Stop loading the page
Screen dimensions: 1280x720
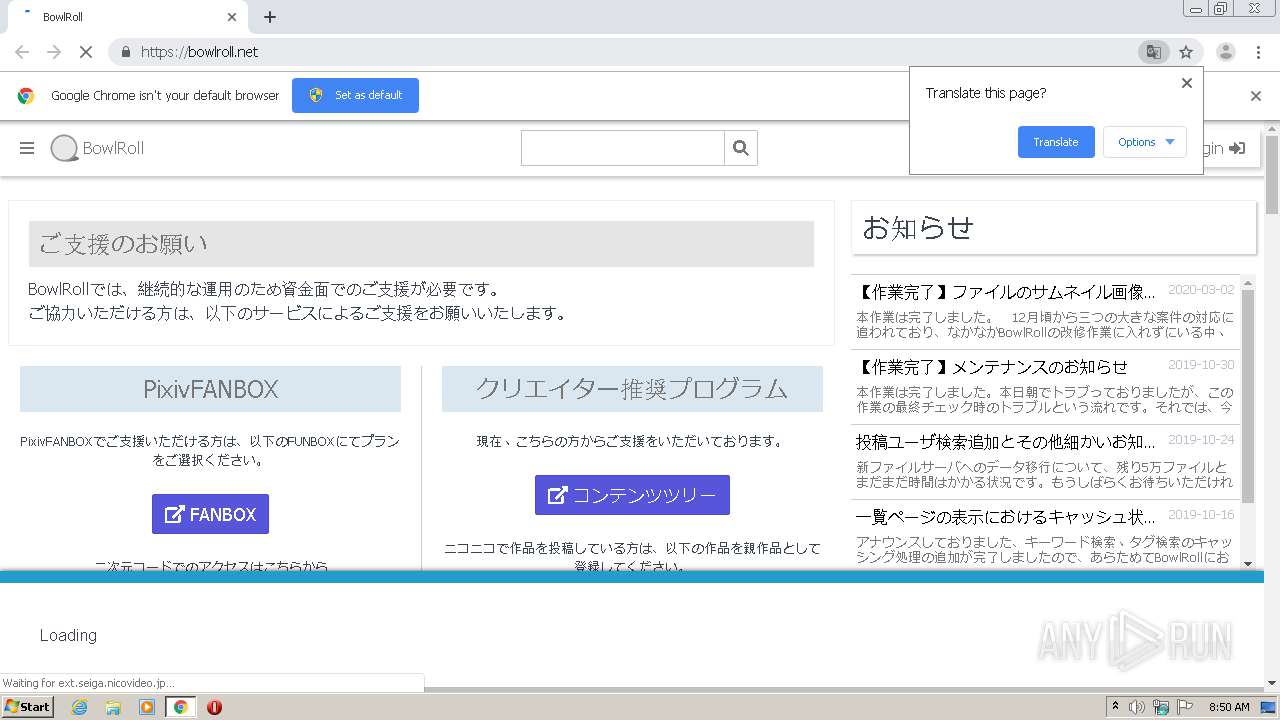pos(86,52)
